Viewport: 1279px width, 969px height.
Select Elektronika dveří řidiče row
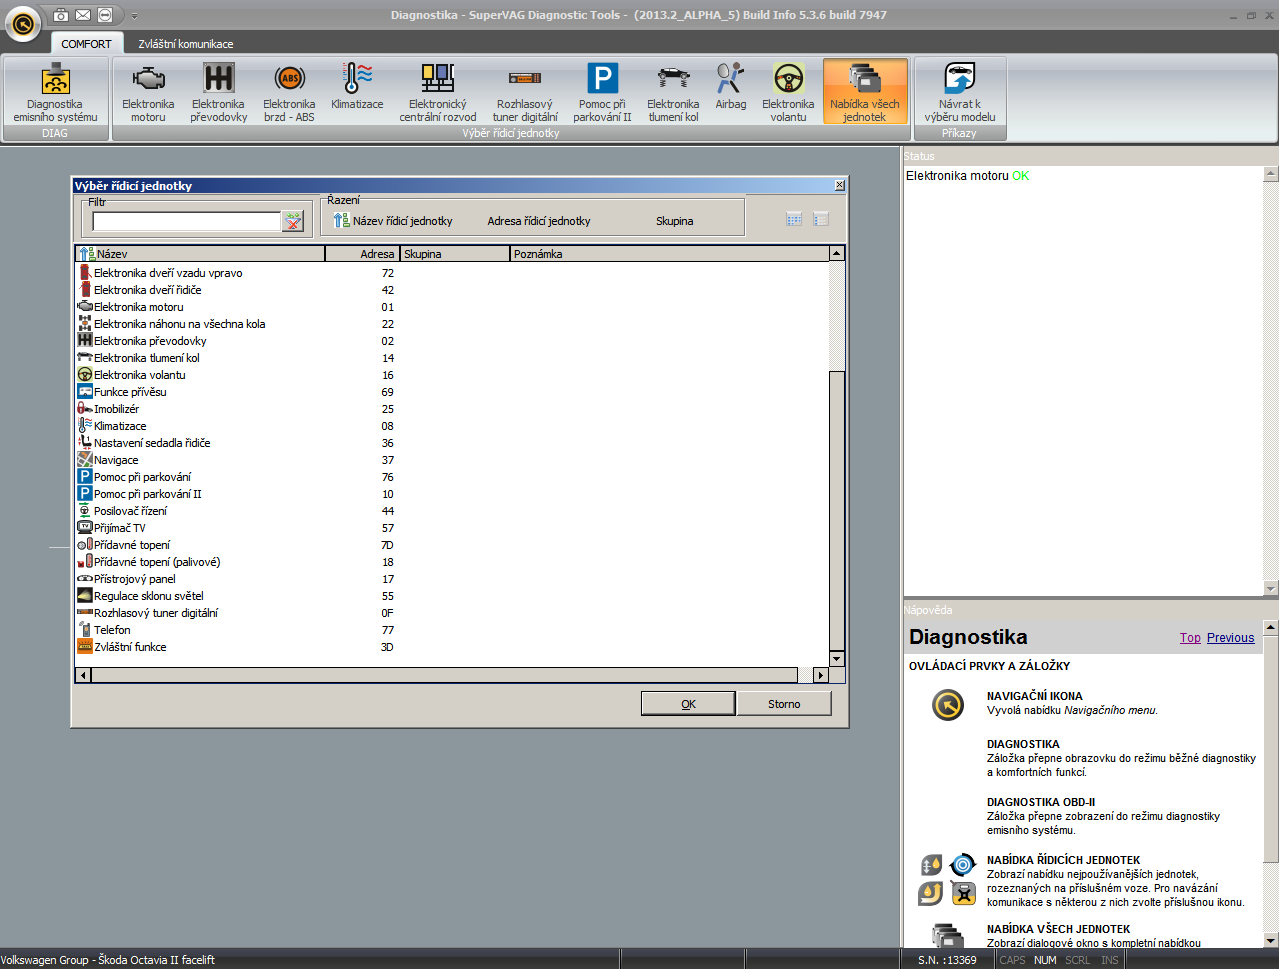pos(453,290)
